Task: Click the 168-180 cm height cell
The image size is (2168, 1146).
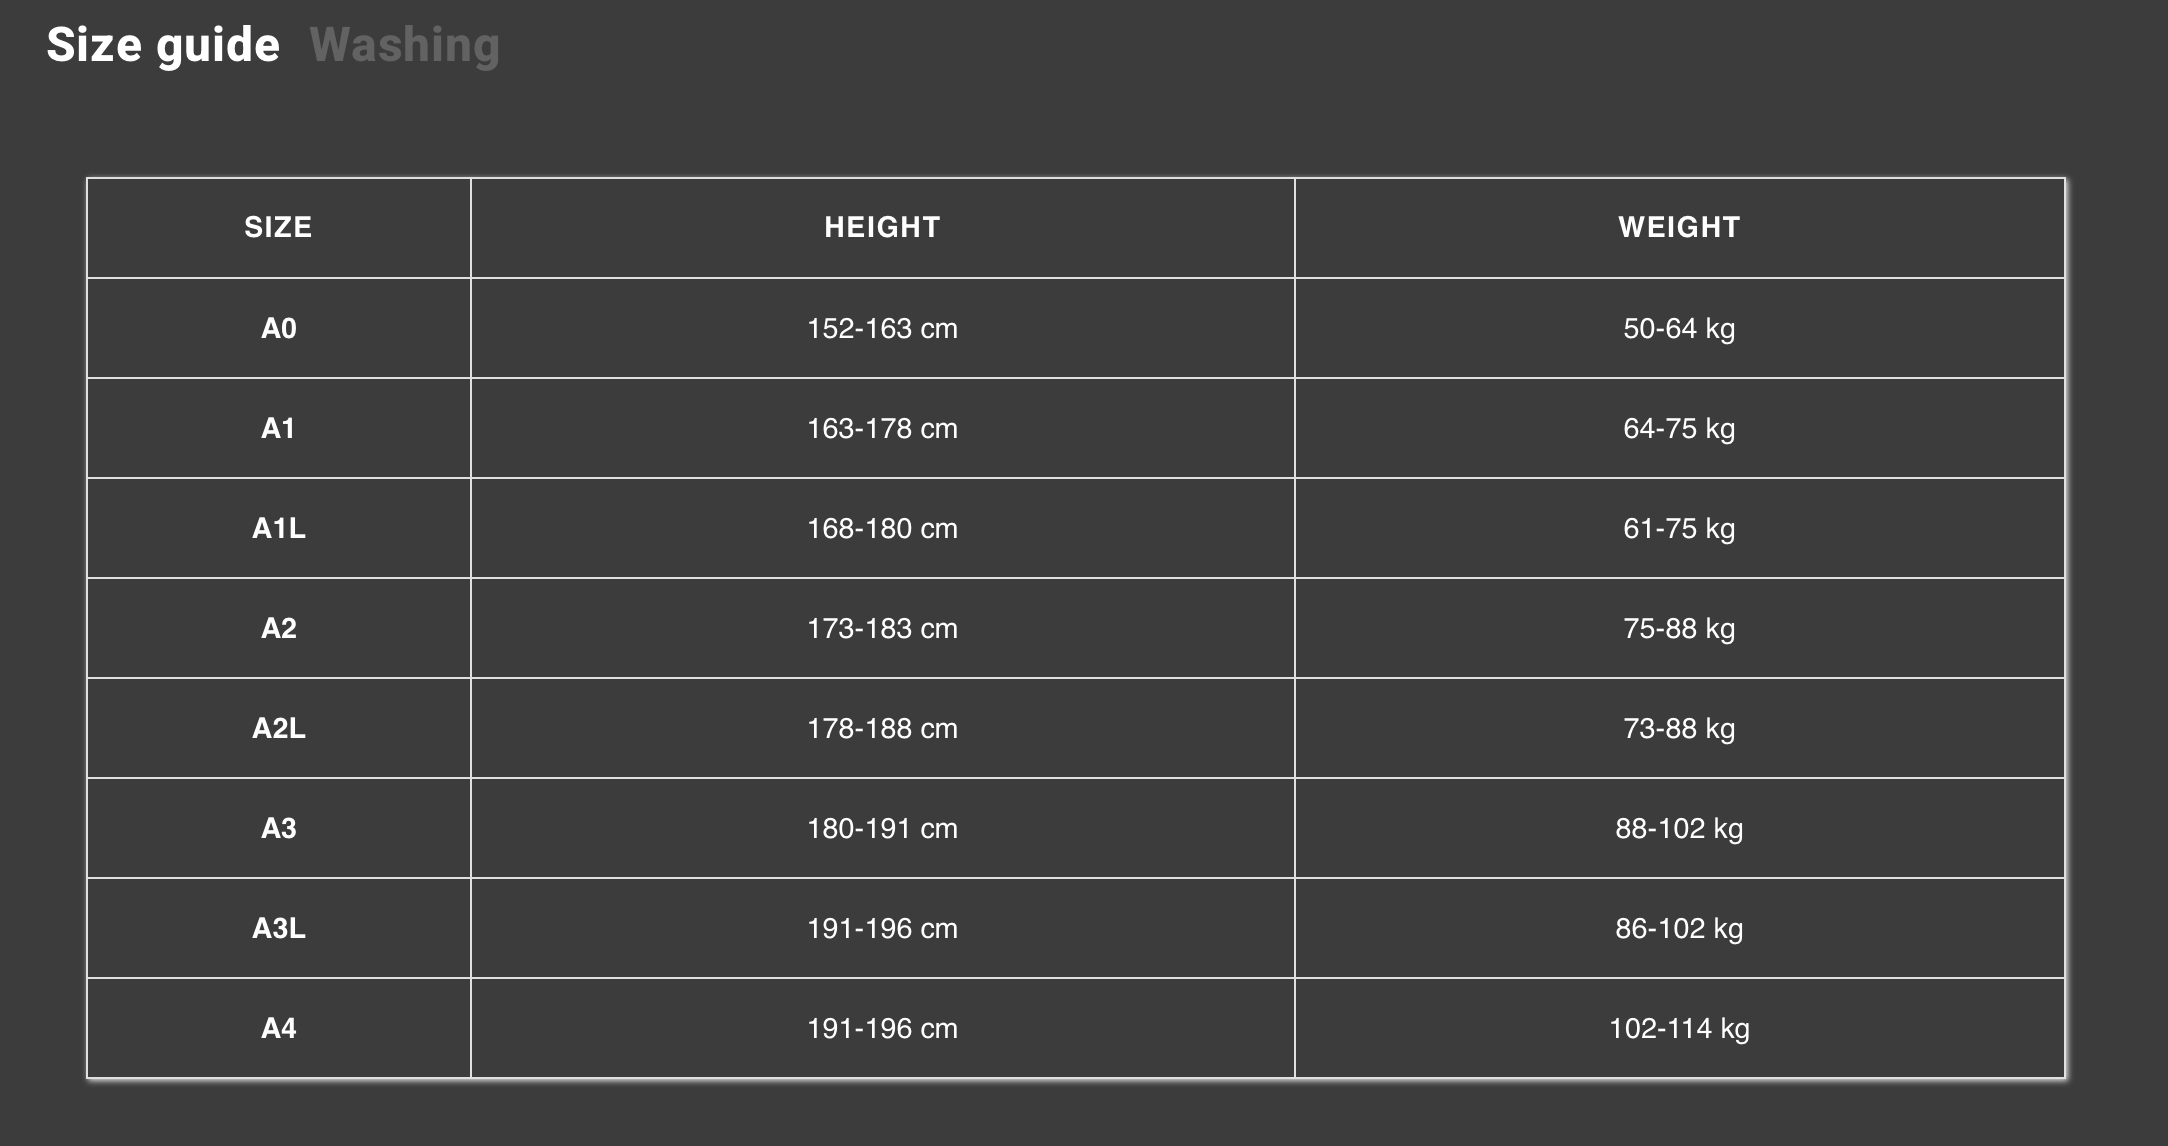Action: (882, 528)
